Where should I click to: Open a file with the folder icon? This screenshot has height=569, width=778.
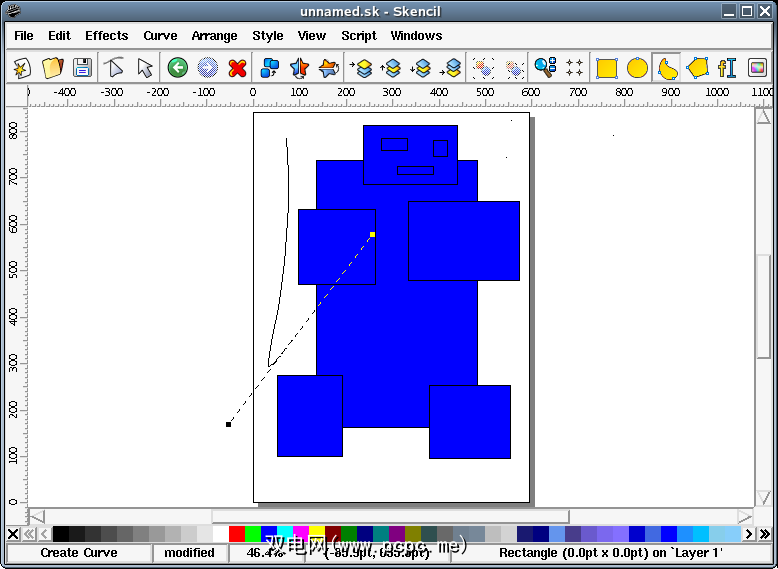pyautogui.click(x=52, y=68)
